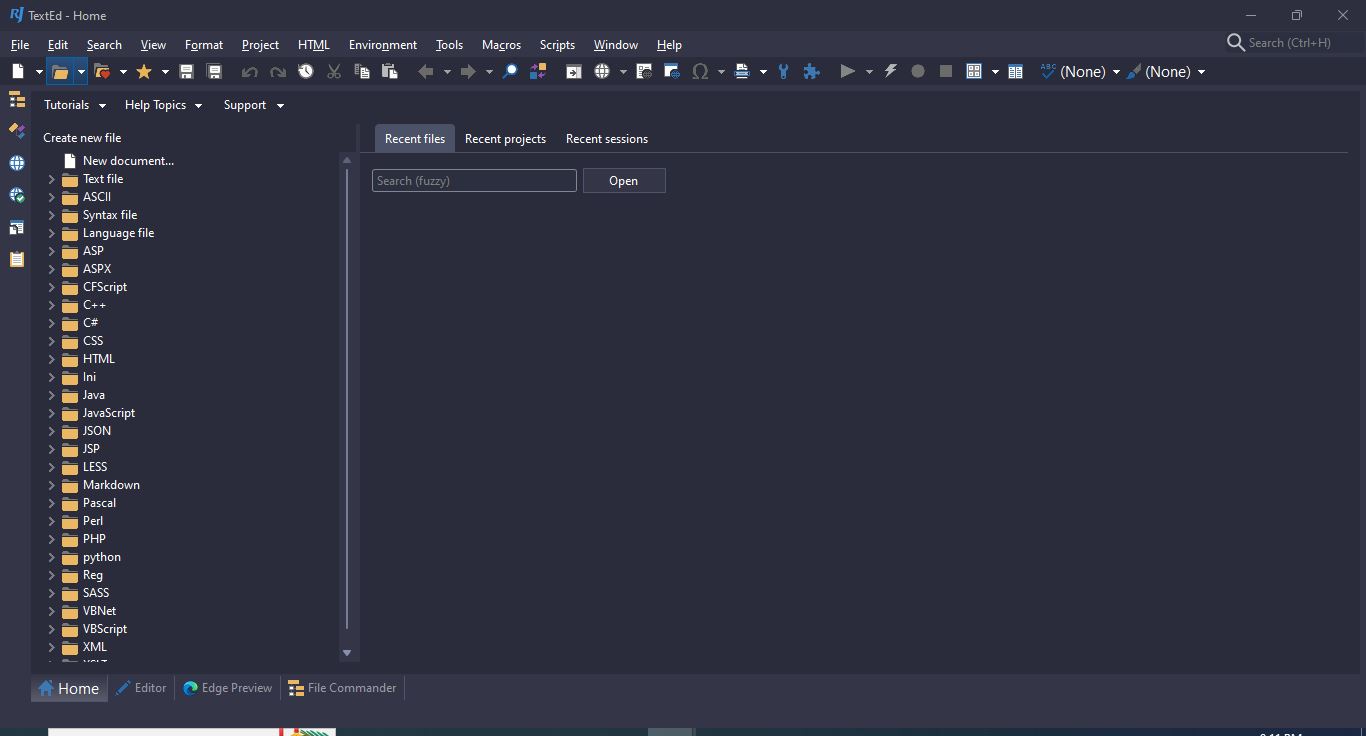Click the globe browser preview icon
The height and width of the screenshot is (736, 1366).
(602, 72)
